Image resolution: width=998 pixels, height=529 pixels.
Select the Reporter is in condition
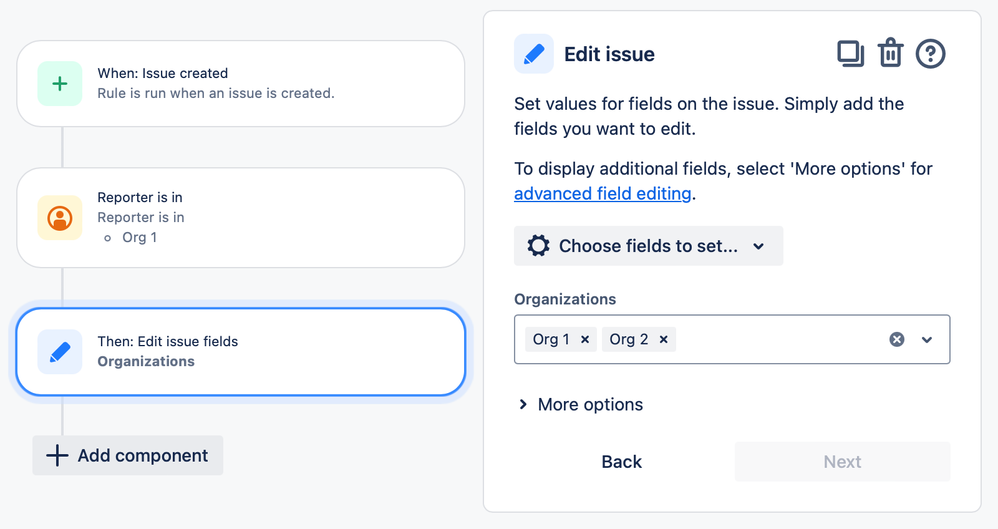pos(241,218)
